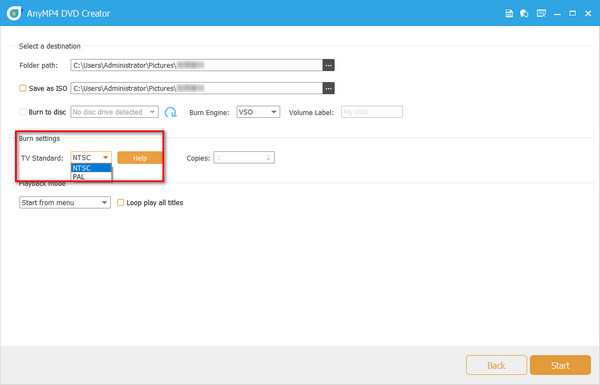Open the disc drive dropdown
This screenshot has width=600, height=385.
(x=114, y=112)
